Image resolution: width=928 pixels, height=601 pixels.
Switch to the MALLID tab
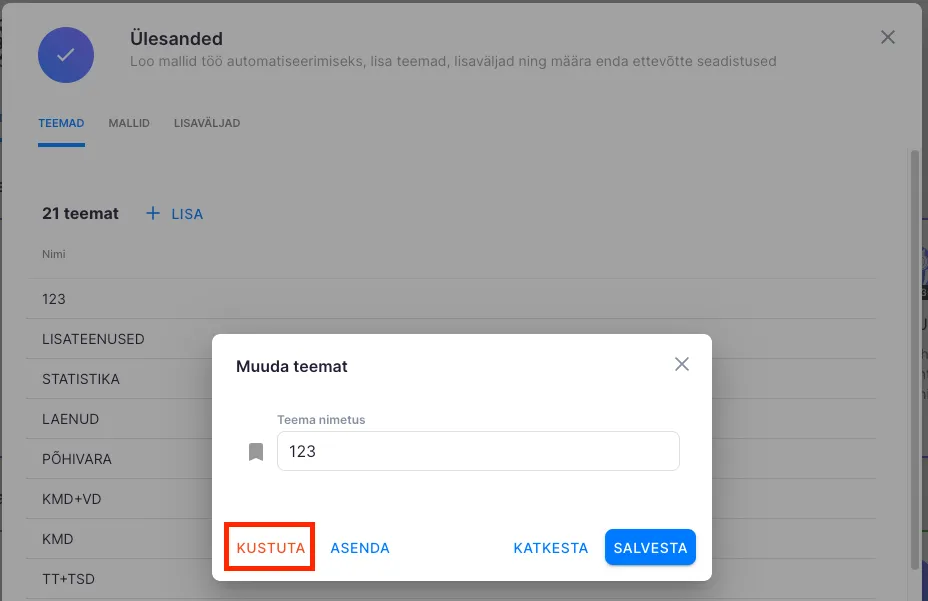[x=129, y=123]
